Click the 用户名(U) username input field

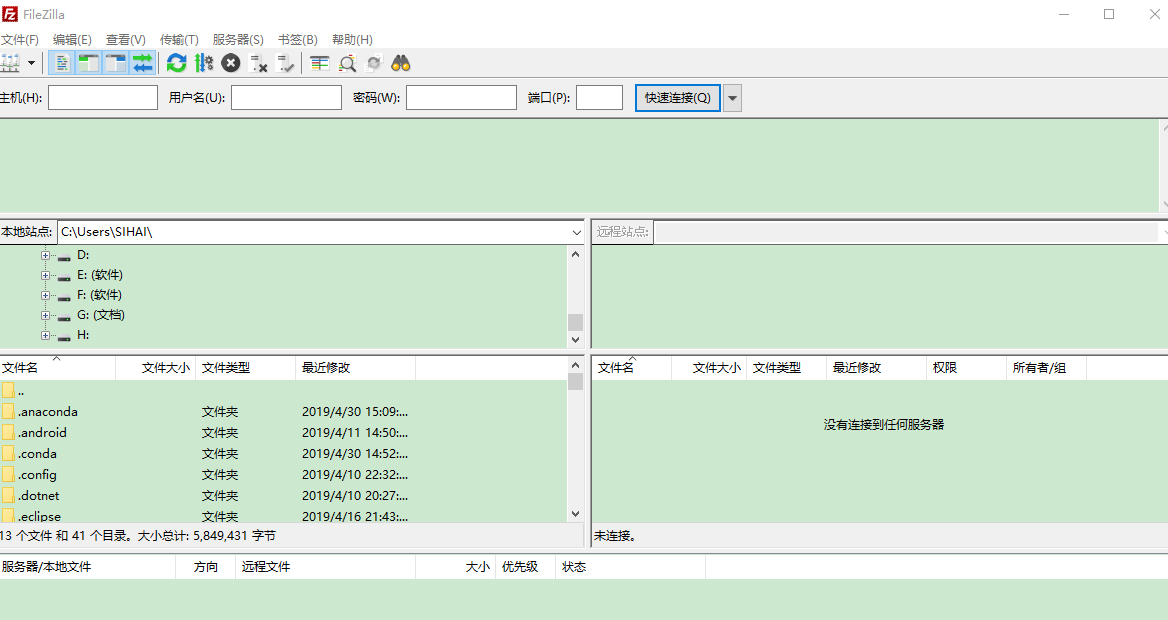[286, 98]
